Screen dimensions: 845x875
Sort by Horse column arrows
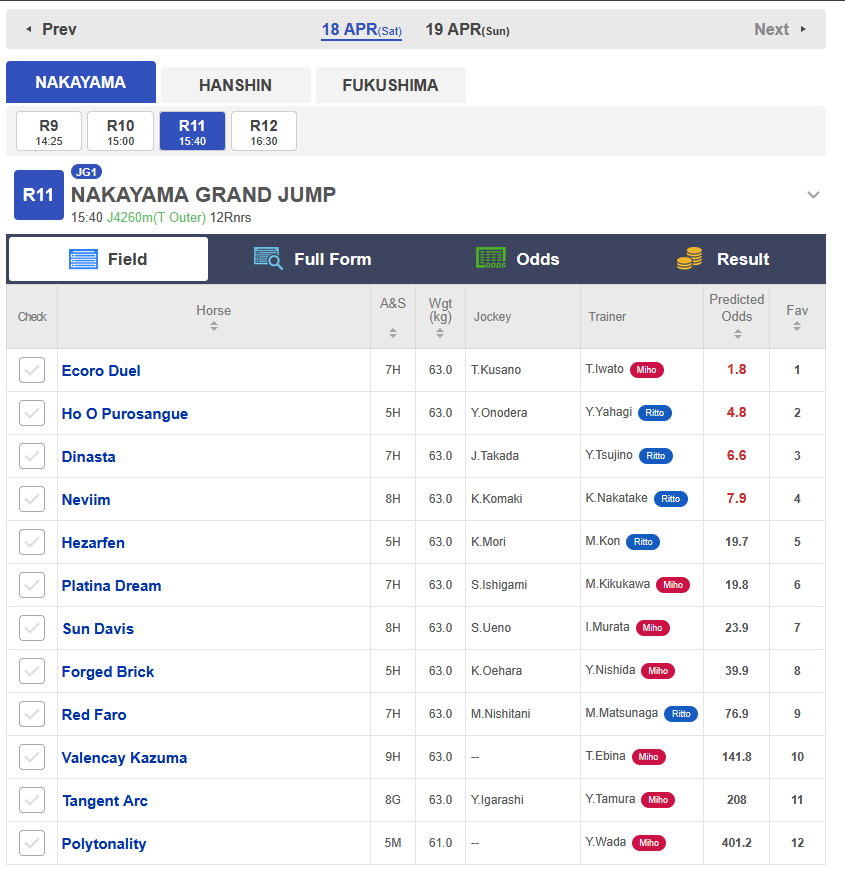pos(214,327)
